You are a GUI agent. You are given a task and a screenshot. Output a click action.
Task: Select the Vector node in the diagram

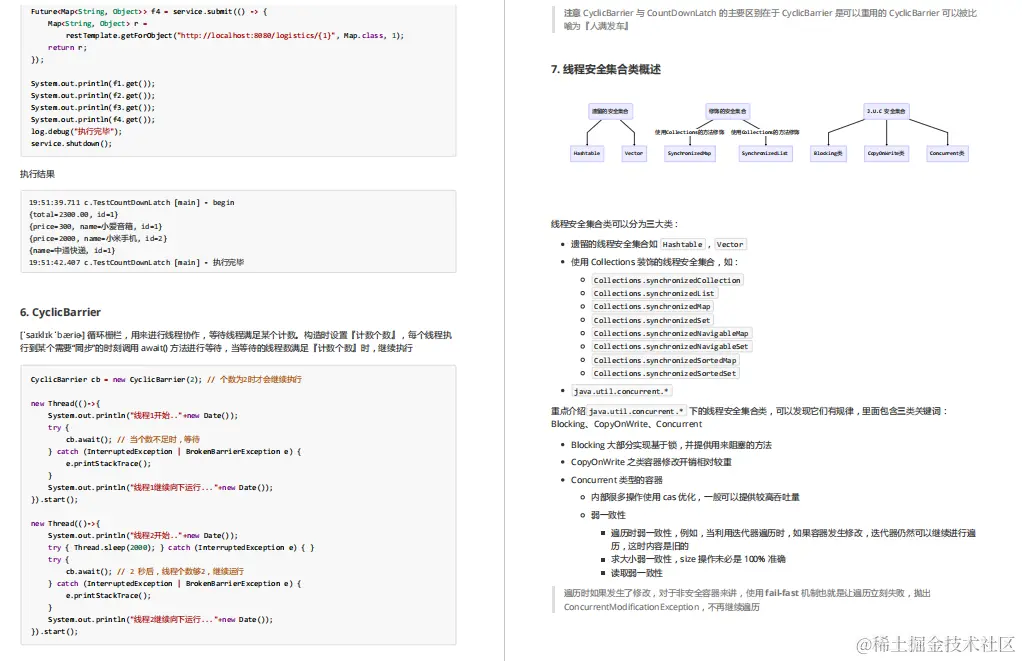[634, 153]
